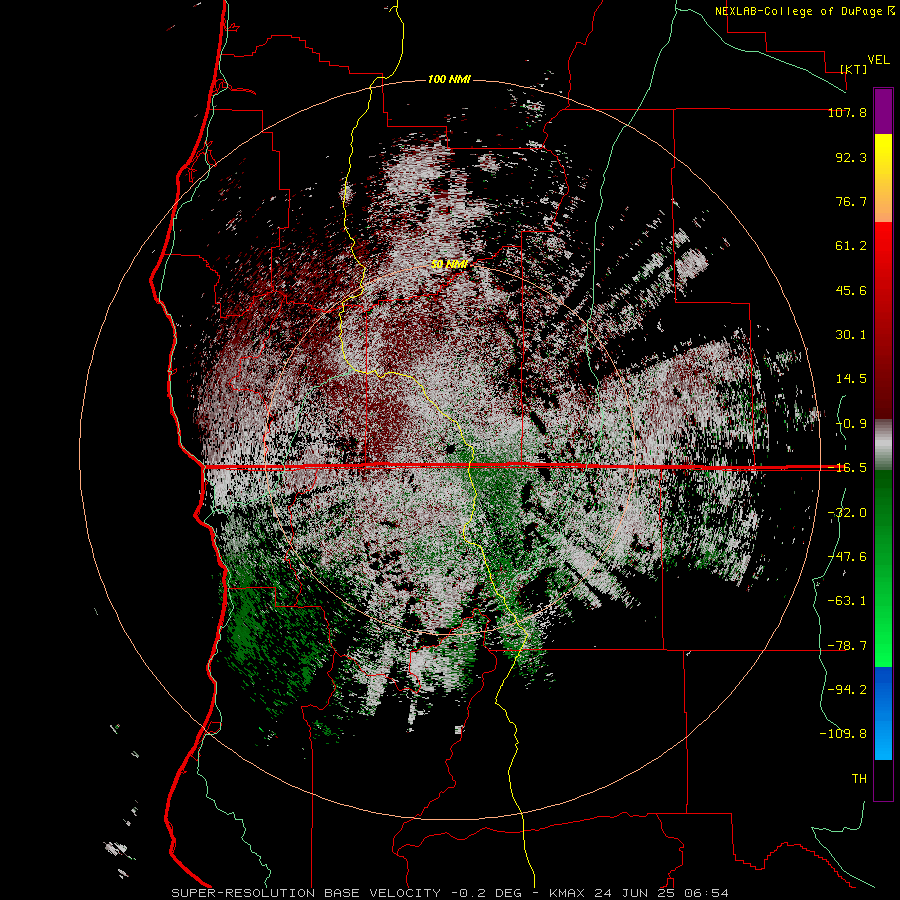Select the -47.6 legend value
Screen dimensions: 900x900
847,557
